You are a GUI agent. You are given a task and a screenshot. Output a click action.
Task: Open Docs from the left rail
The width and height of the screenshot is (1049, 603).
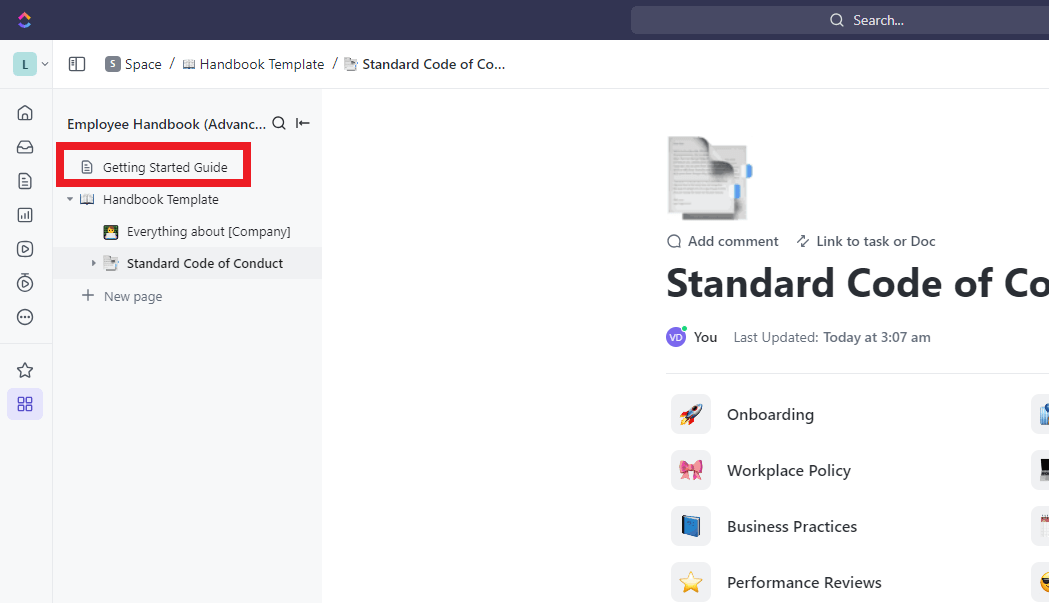point(25,181)
